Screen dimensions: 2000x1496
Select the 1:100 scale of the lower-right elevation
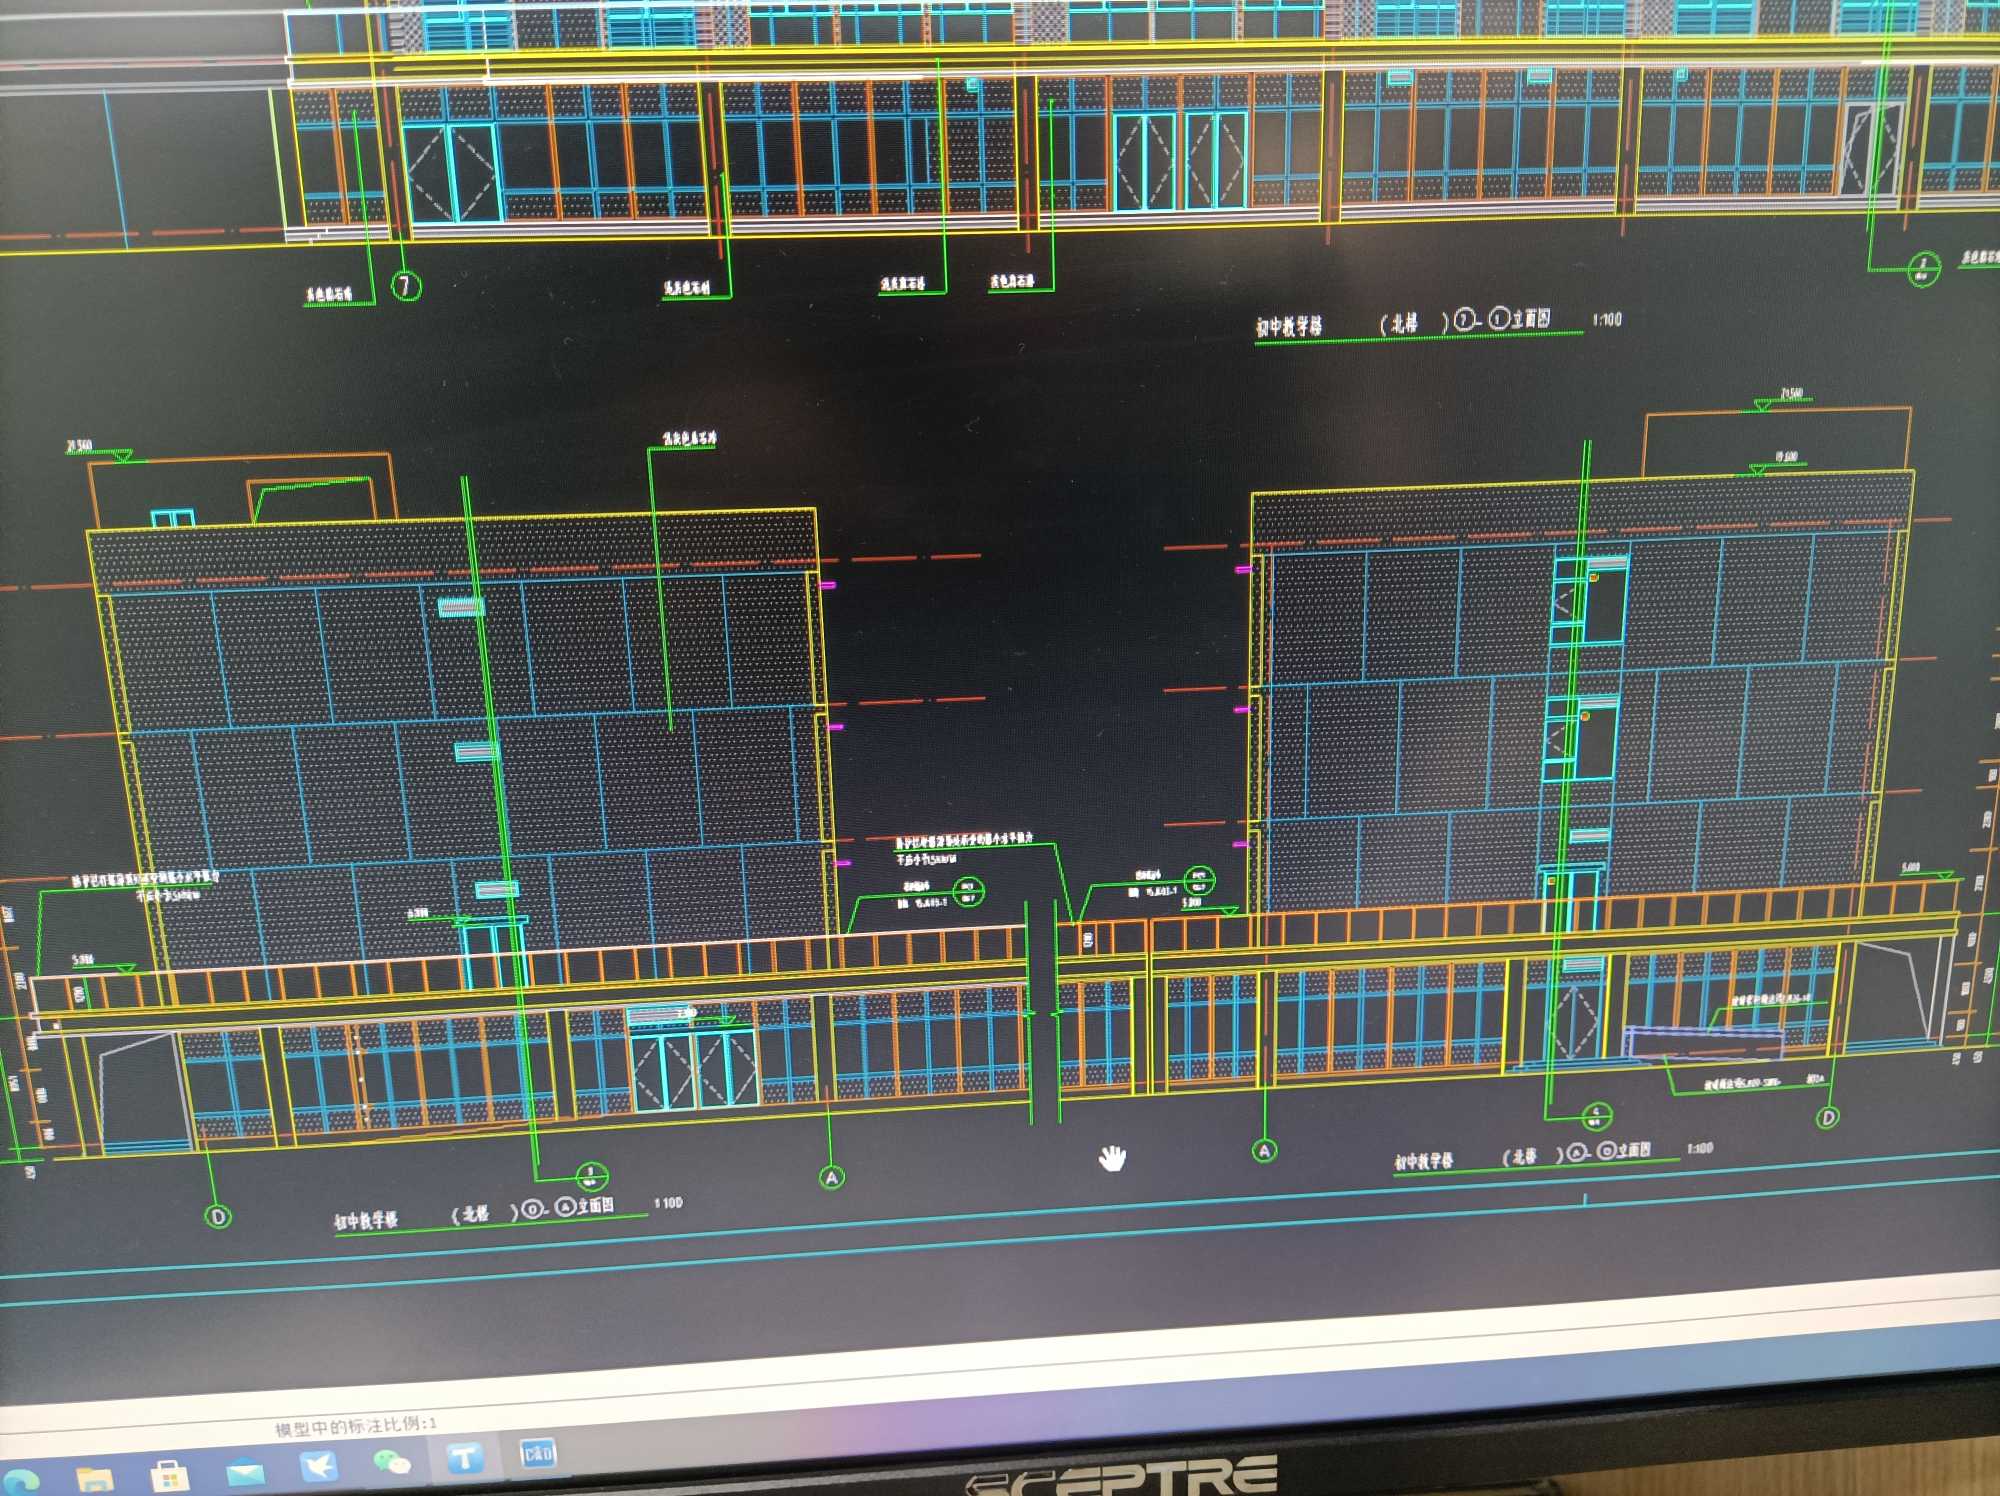click(x=1700, y=1148)
